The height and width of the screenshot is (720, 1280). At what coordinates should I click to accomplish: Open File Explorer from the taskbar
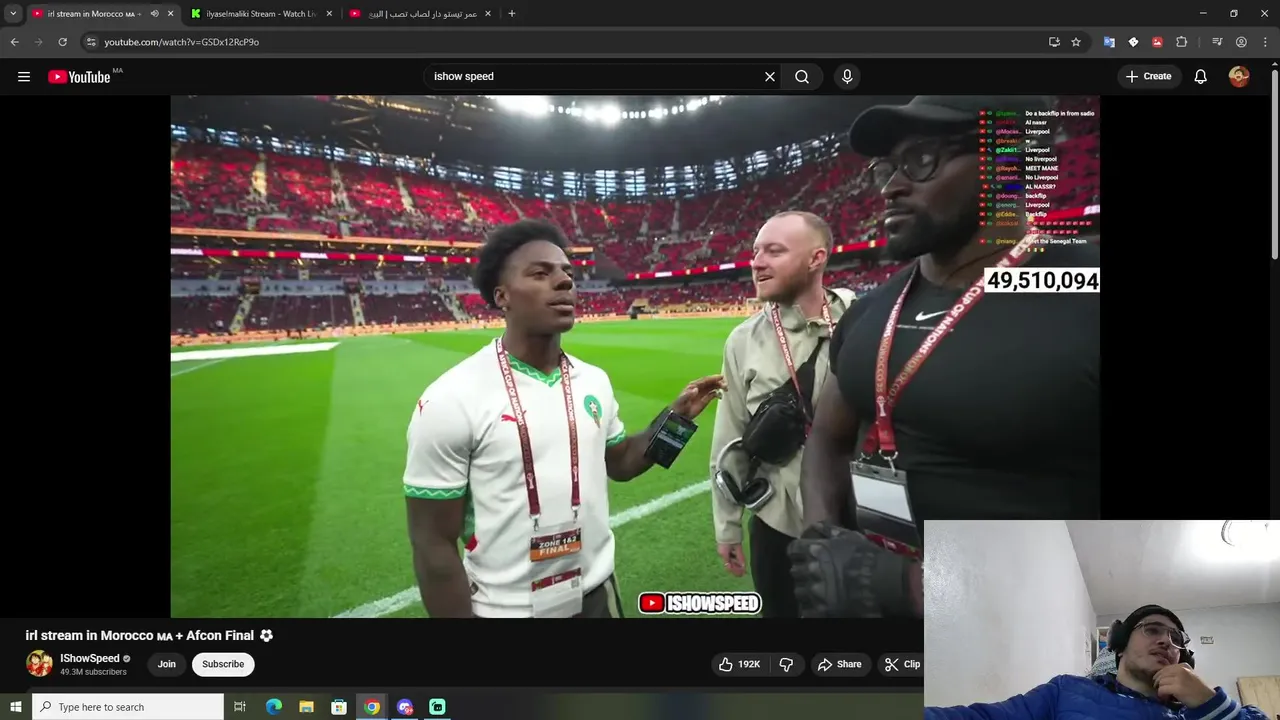coord(306,707)
